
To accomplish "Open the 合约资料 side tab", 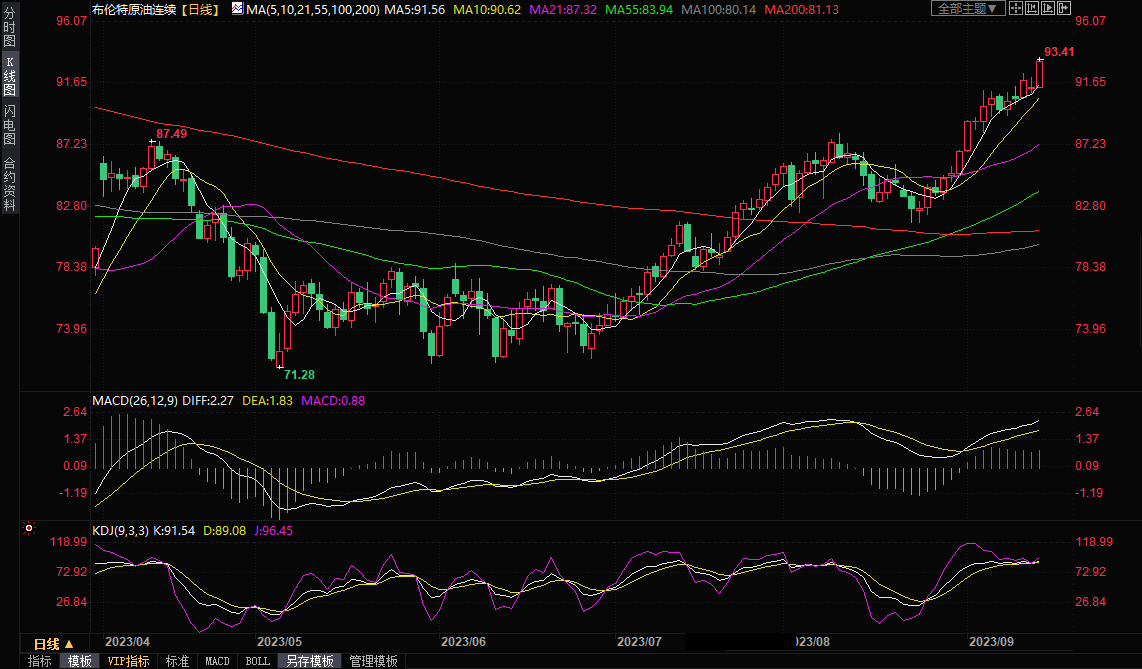I will click(x=10, y=184).
